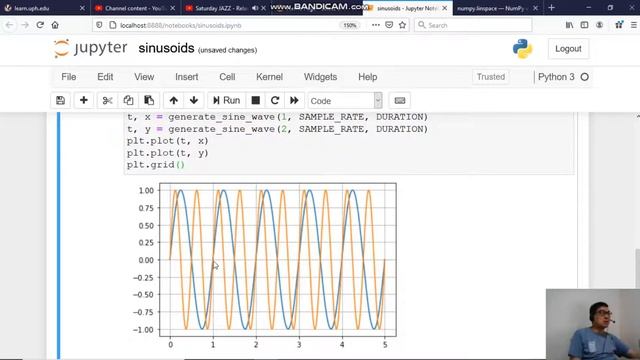Open the File menu
Image resolution: width=640 pixels, height=360 pixels.
point(69,77)
